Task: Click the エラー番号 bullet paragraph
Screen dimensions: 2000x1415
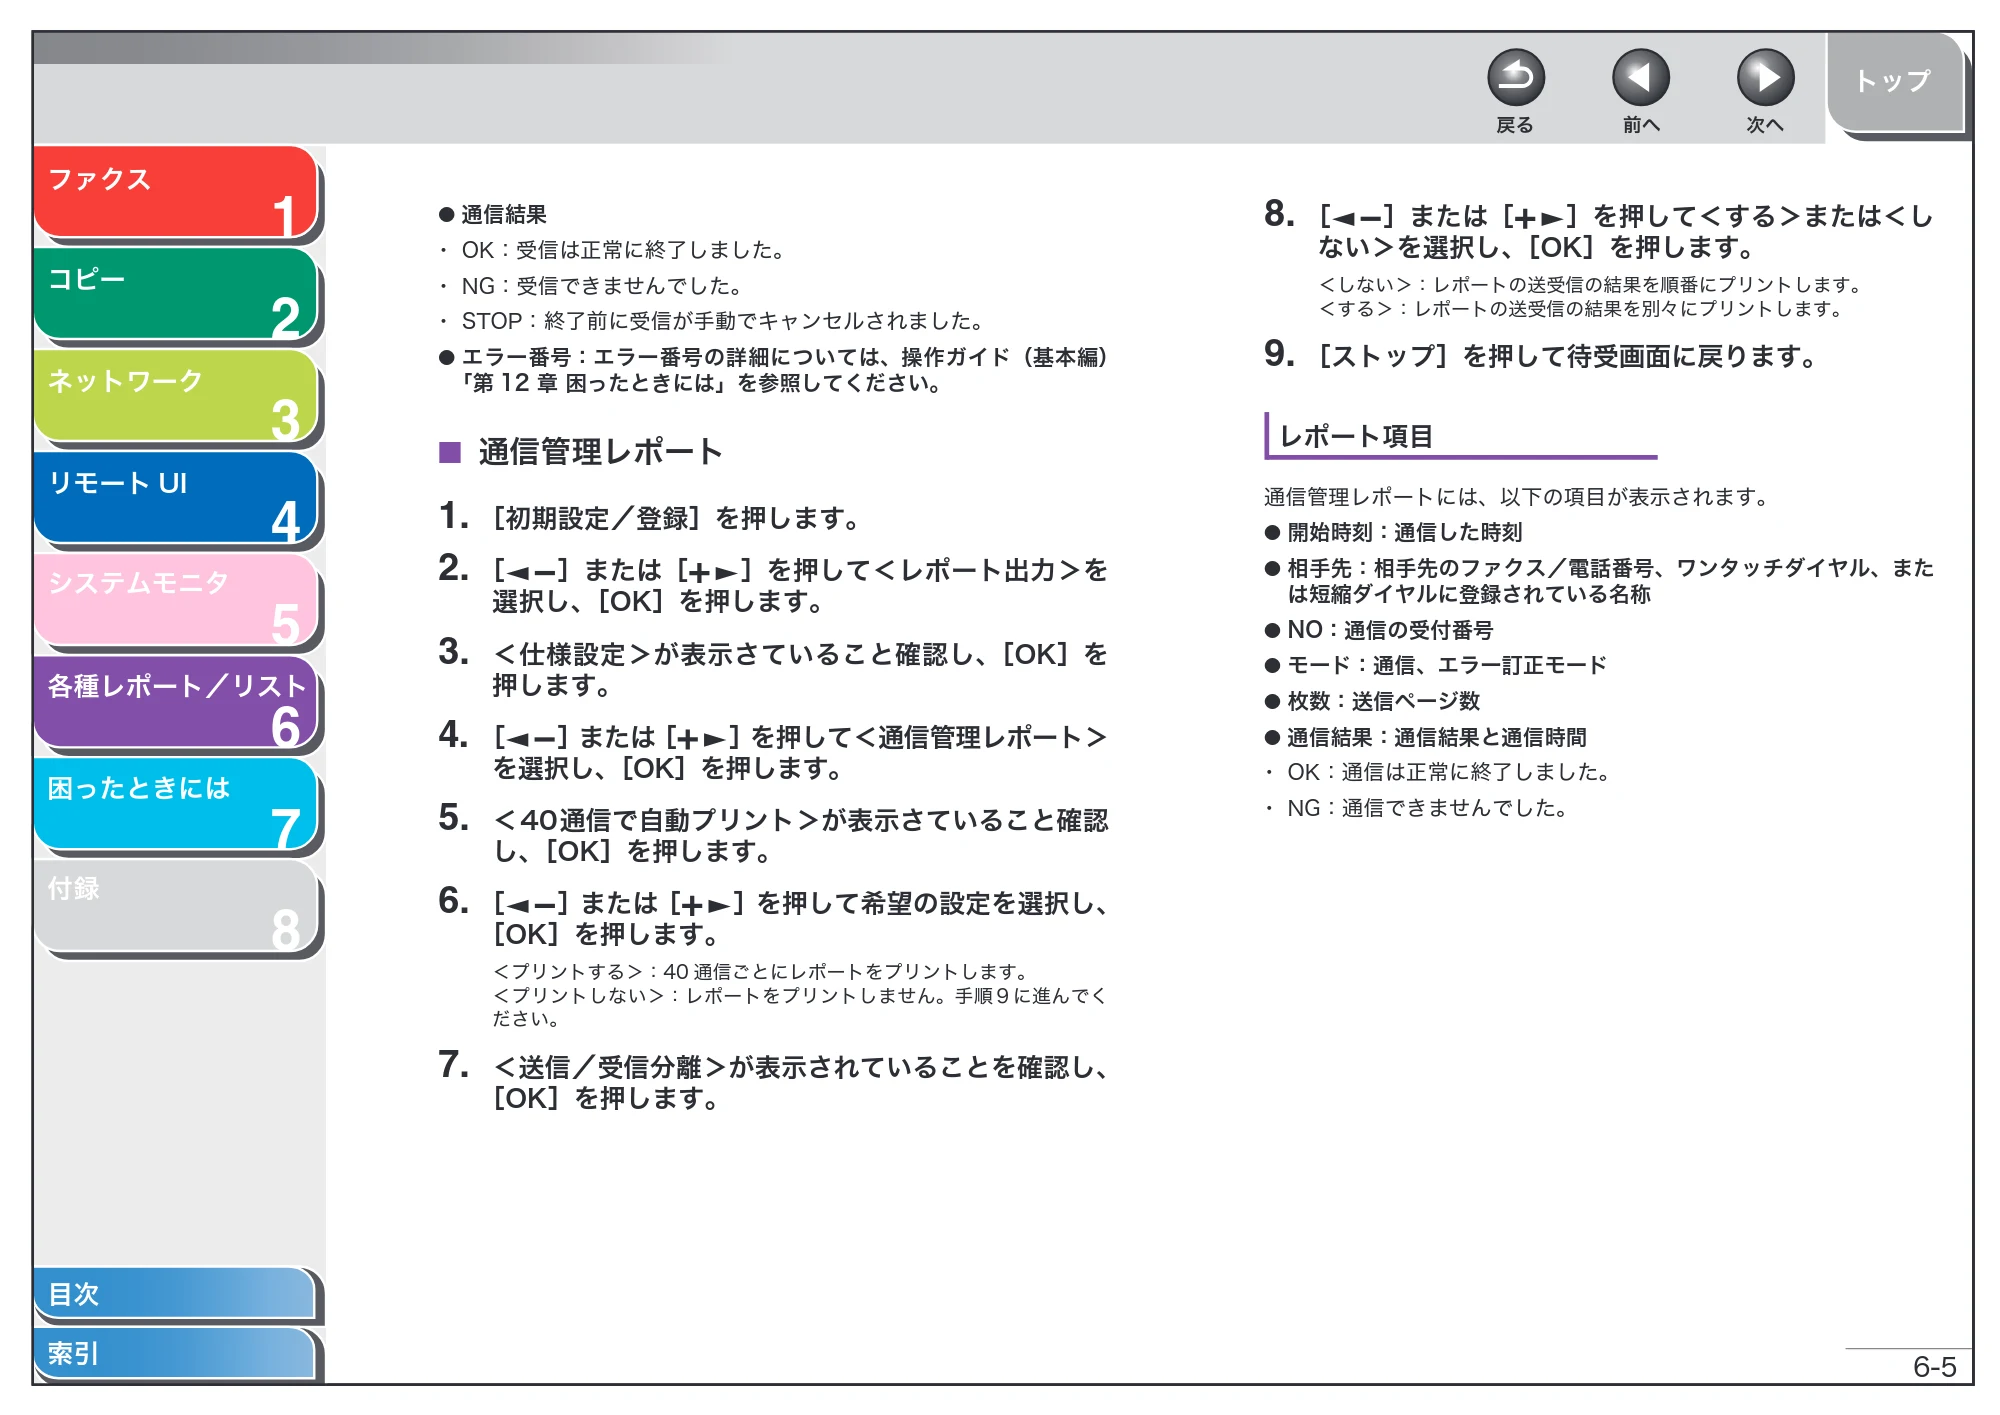Action: point(773,370)
